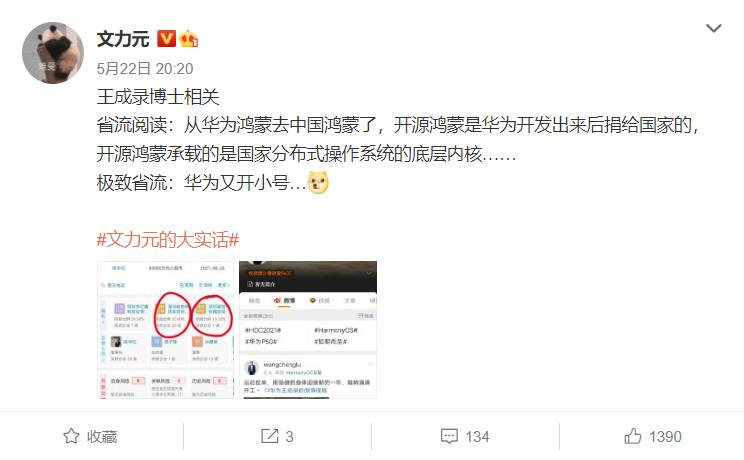The width and height of the screenshot is (744, 460).
Task: Open the 文力元 username profile link
Action: click(x=123, y=39)
